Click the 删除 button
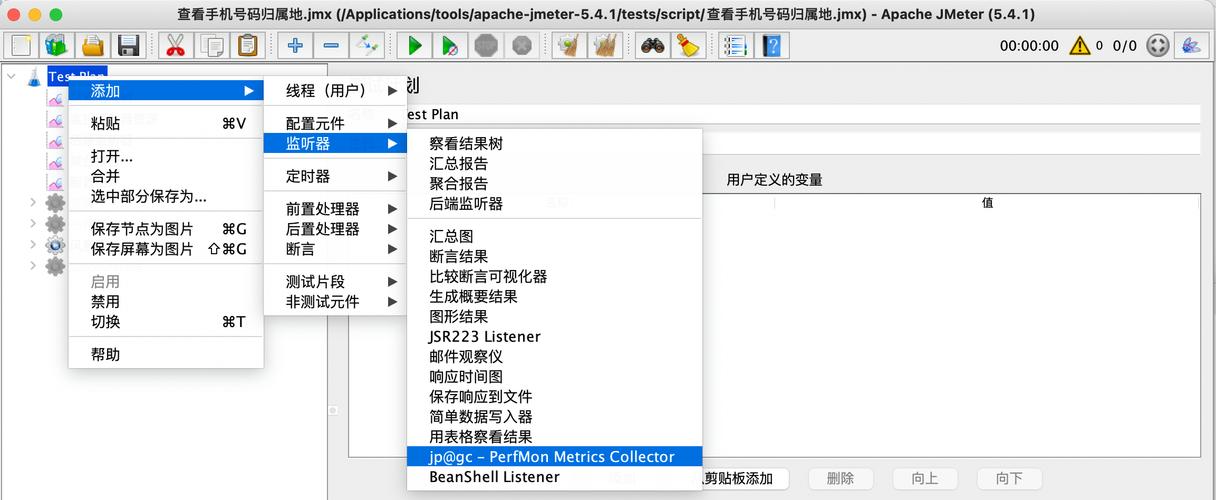 click(840, 479)
